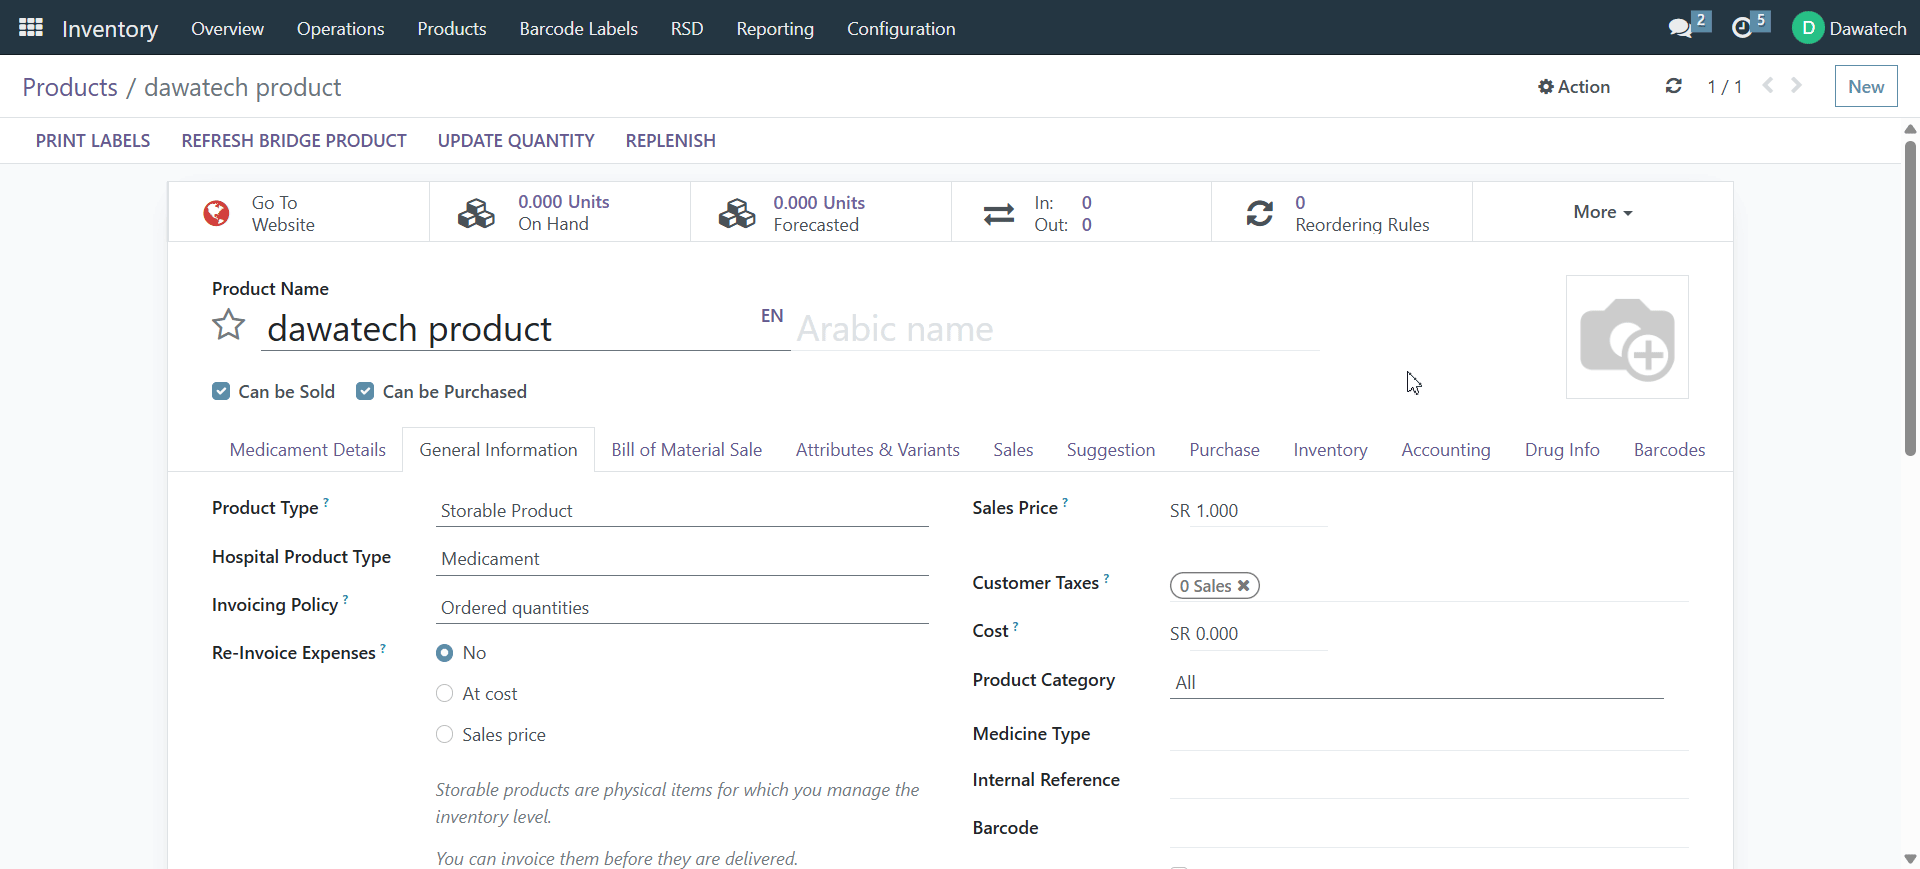Upload product image camera placeholder

[x=1627, y=337]
